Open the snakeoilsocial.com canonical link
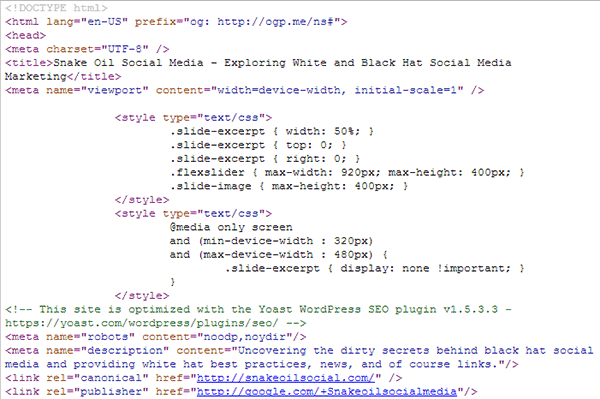The width and height of the screenshot is (600, 399). coord(286,378)
